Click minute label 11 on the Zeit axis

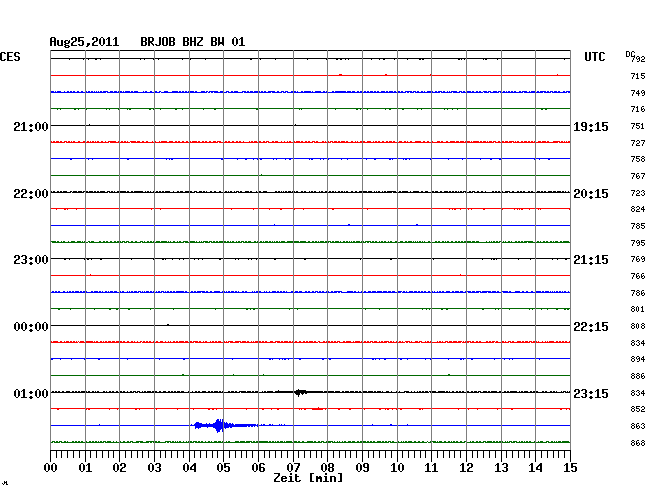[431, 468]
